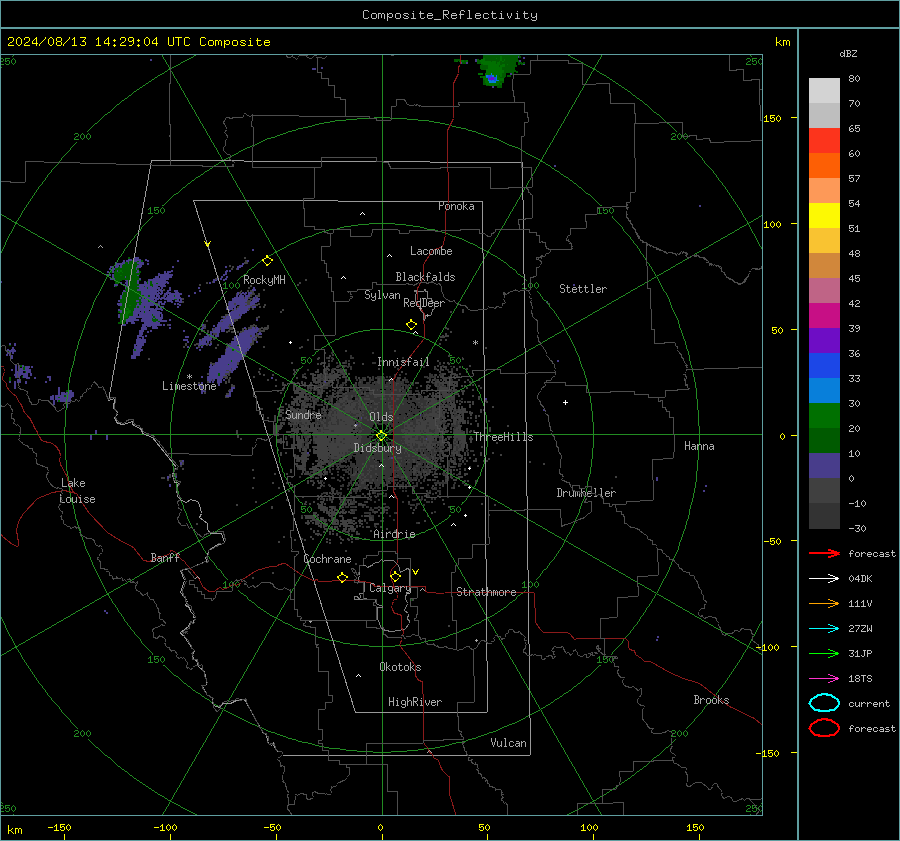
Task: Click the Blackfalds label
Action: tap(425, 277)
